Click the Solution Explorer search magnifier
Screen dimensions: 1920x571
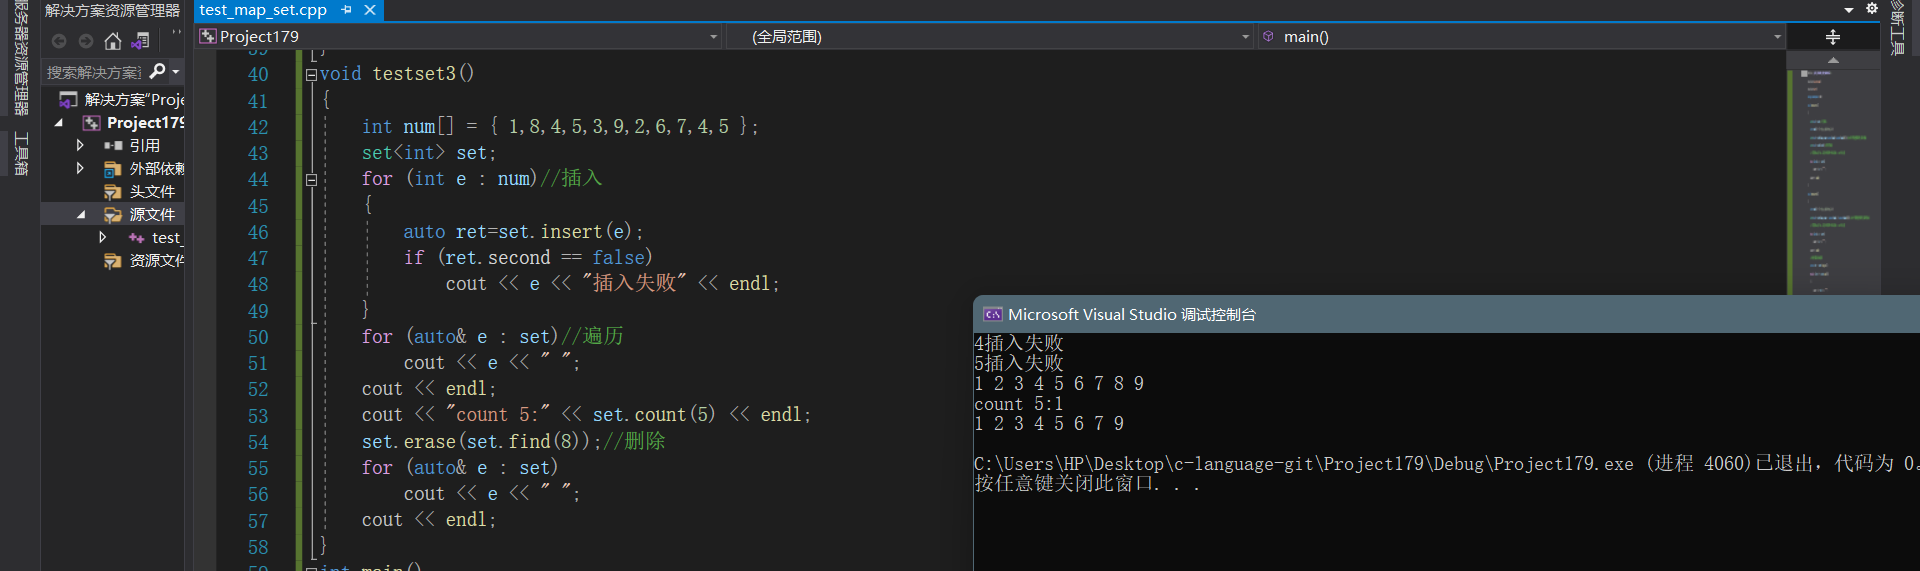coord(157,71)
